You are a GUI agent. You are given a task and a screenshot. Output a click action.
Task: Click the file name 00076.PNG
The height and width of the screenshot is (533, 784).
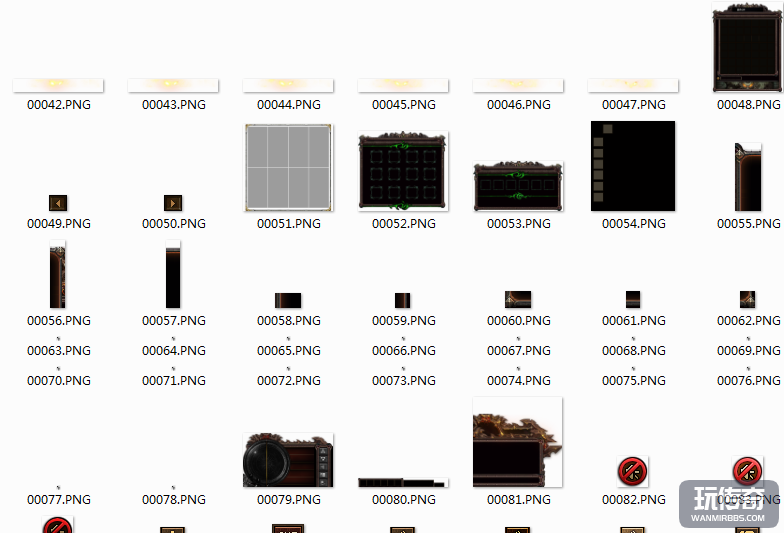point(749,380)
